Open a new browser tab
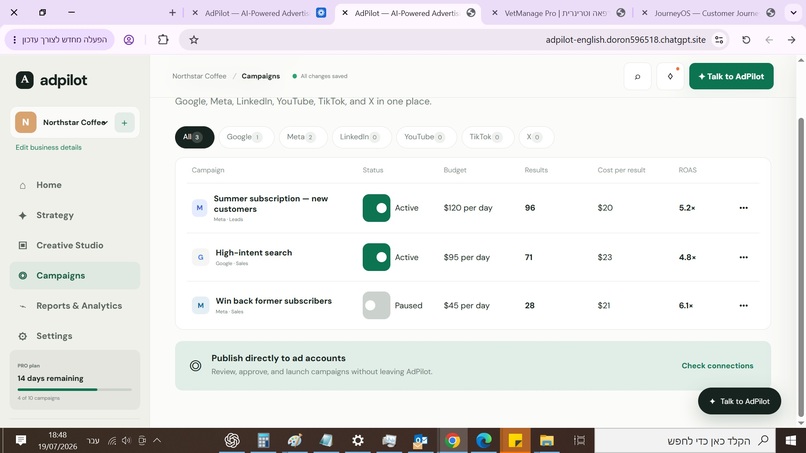 pyautogui.click(x=172, y=13)
